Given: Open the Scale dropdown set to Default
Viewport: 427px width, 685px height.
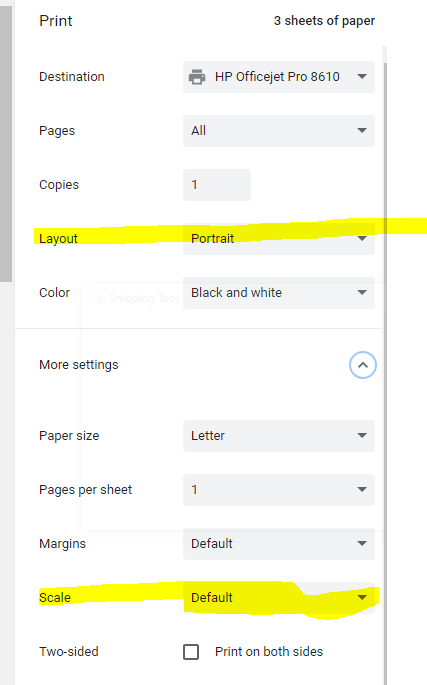Looking at the screenshot, I should click(x=279, y=598).
